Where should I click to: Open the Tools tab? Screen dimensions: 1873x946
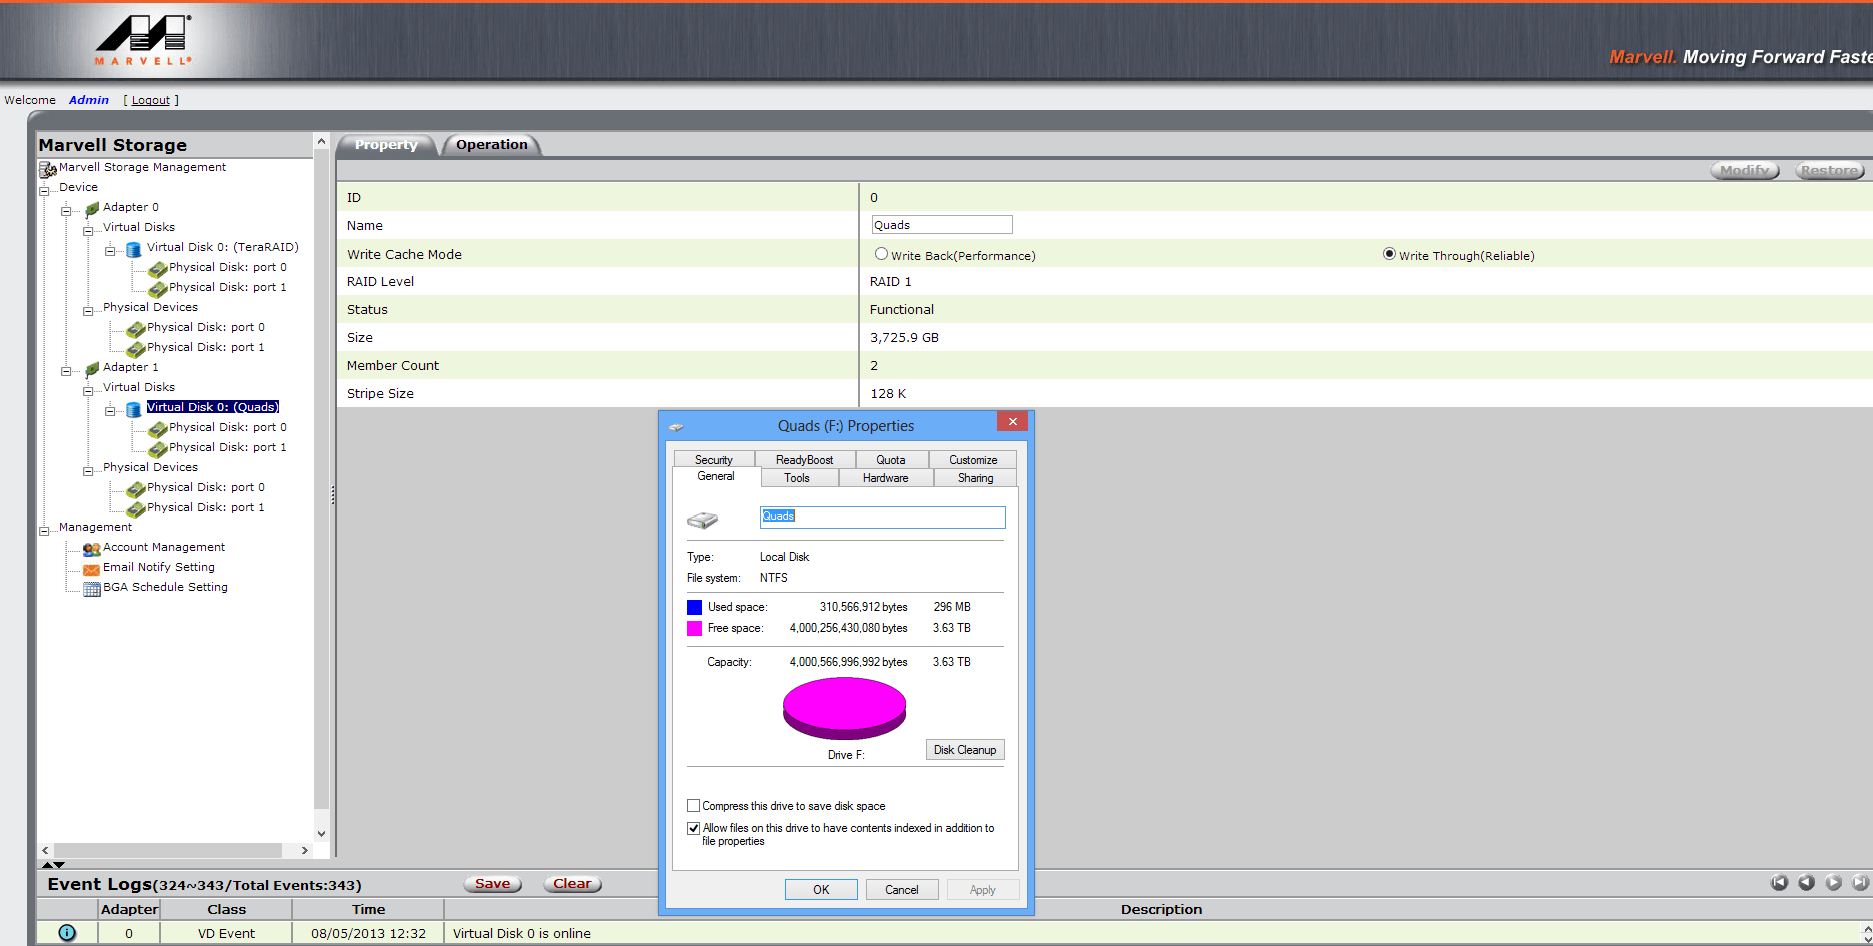tap(797, 478)
